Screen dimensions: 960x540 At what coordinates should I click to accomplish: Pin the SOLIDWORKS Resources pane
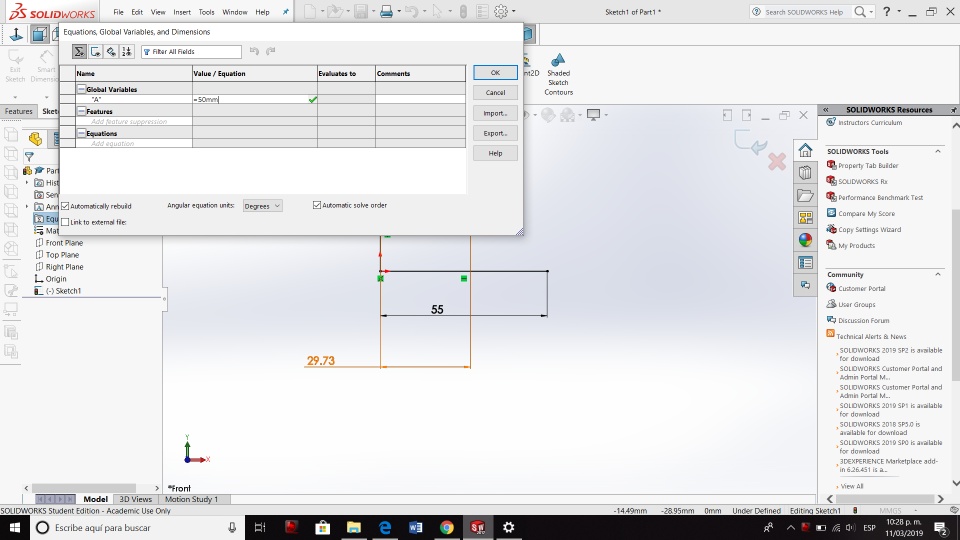pos(953,110)
